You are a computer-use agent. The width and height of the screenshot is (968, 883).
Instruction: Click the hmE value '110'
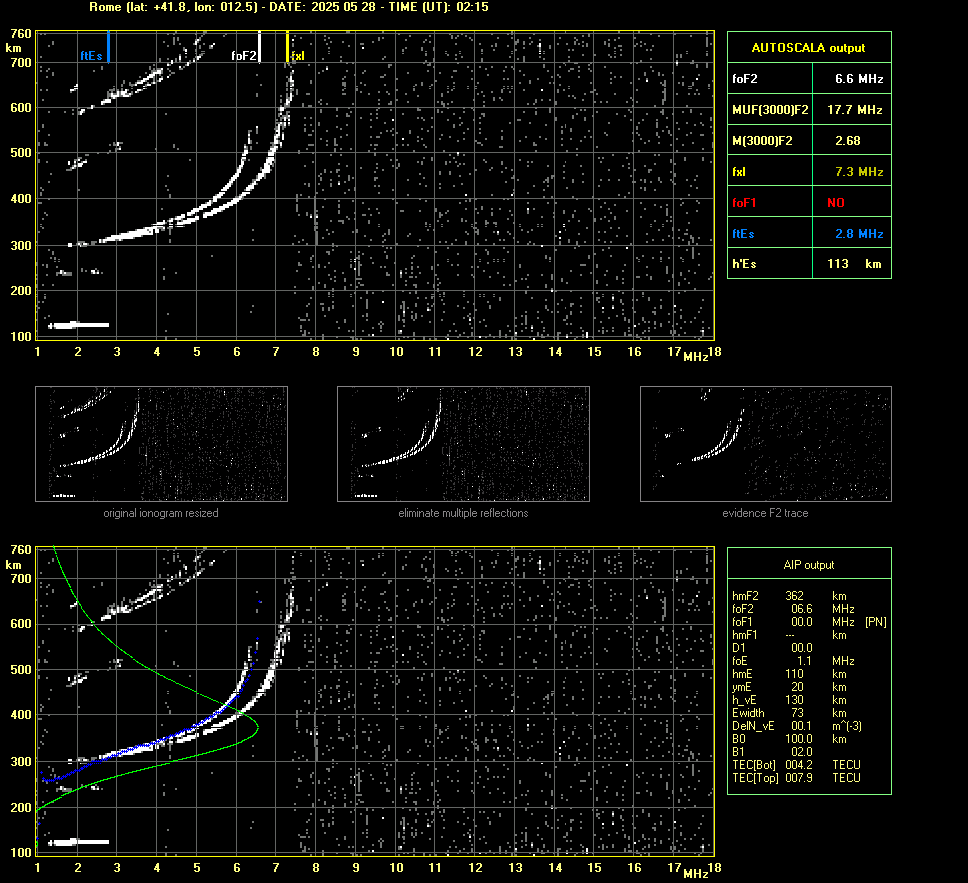(x=795, y=674)
